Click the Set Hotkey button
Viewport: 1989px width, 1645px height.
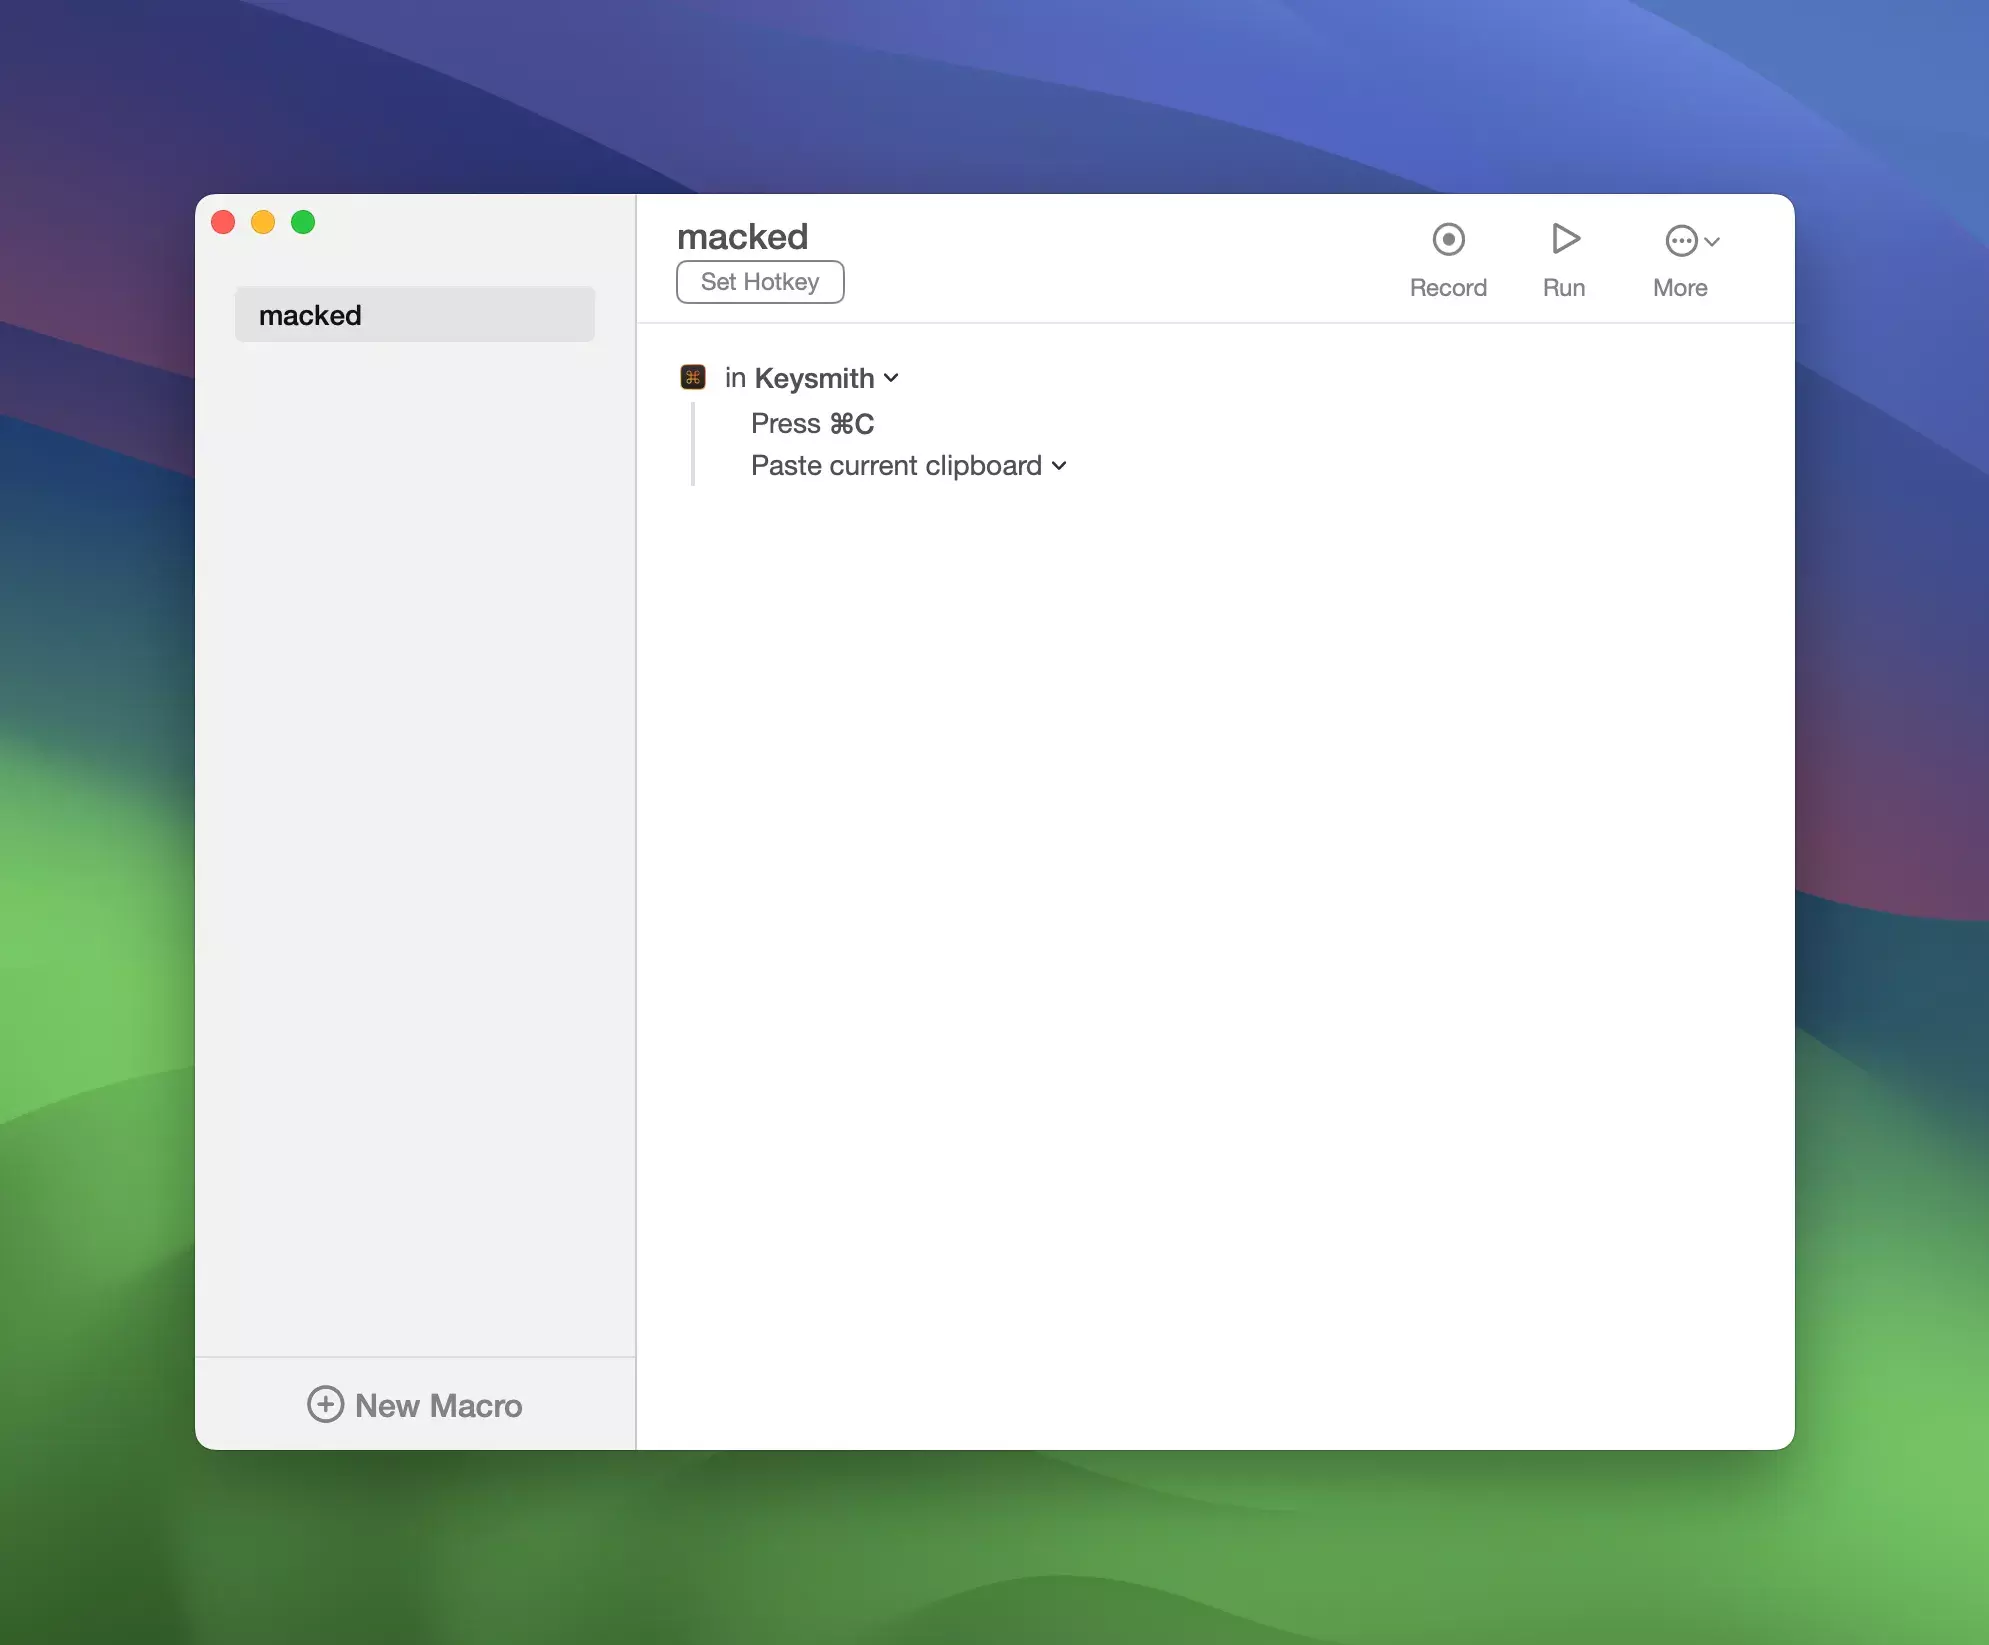760,282
